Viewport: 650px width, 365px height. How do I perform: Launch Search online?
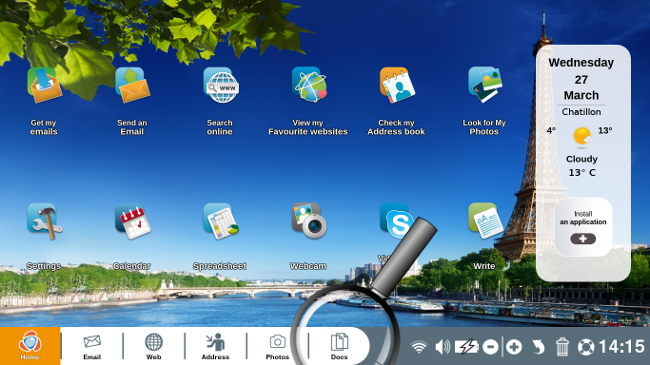(221, 85)
